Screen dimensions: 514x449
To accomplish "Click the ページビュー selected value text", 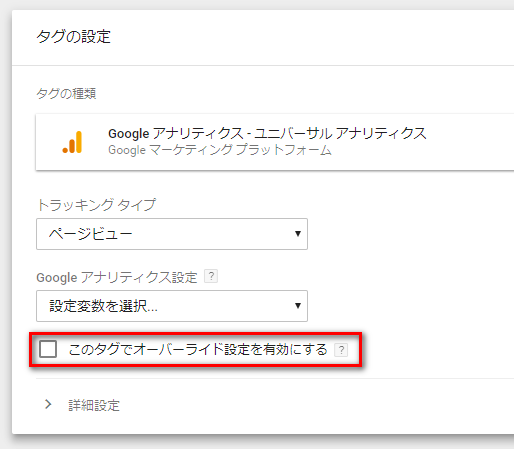I will pos(91,234).
